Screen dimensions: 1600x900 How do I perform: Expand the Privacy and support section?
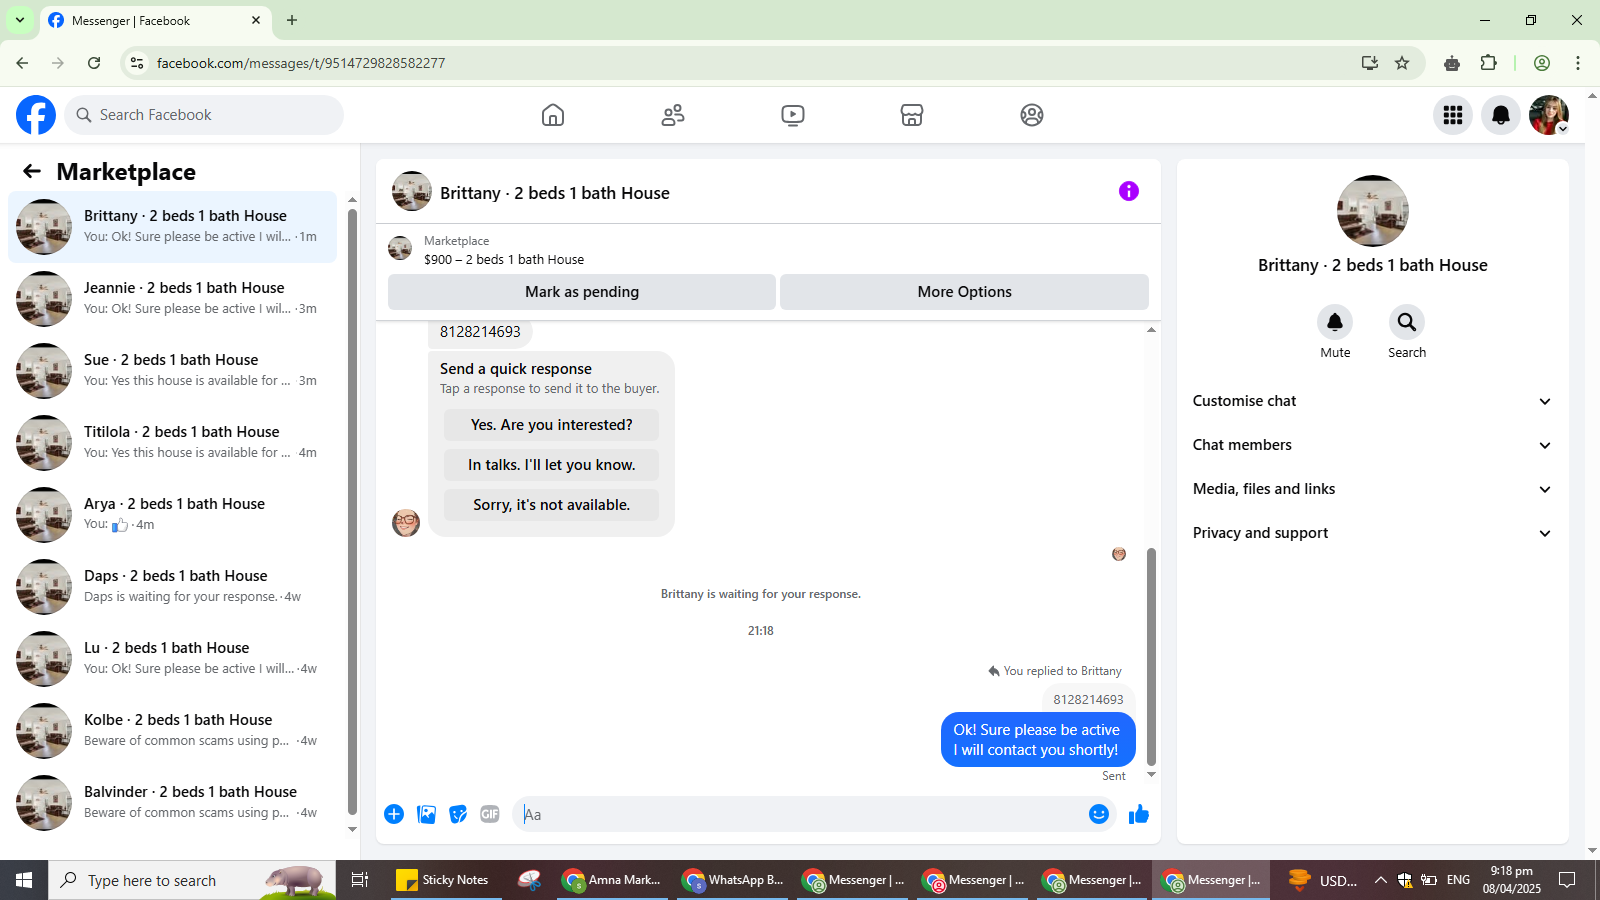click(x=1372, y=533)
